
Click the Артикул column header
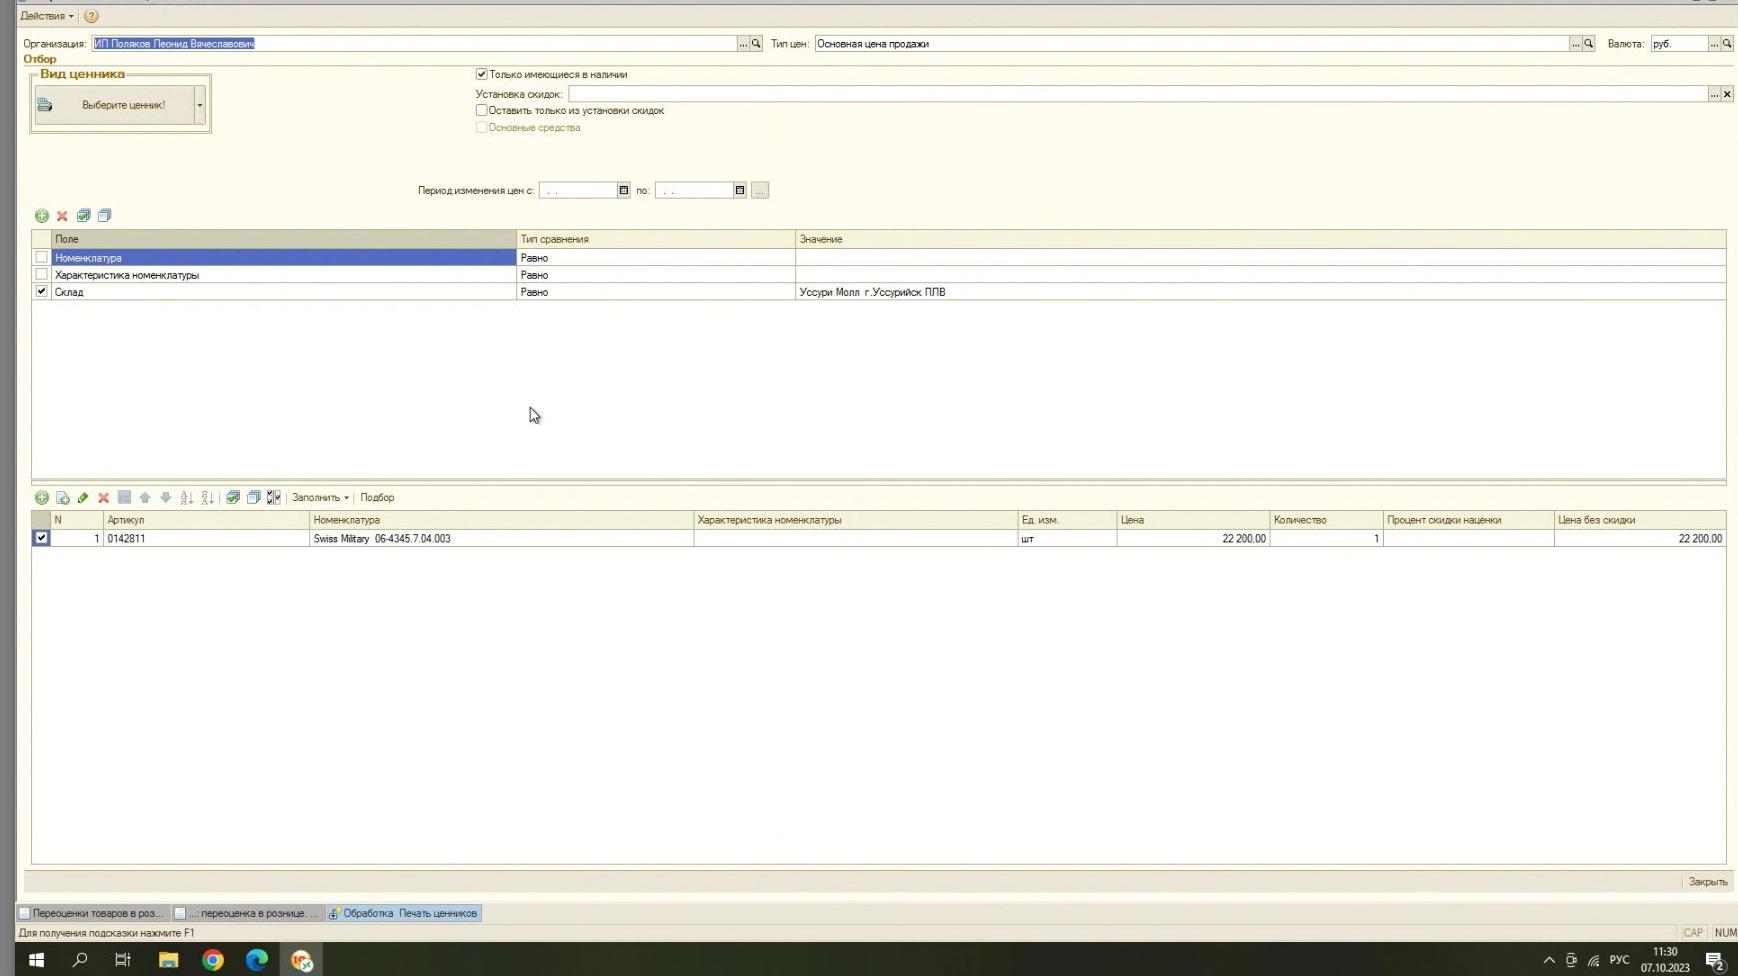[x=206, y=520]
